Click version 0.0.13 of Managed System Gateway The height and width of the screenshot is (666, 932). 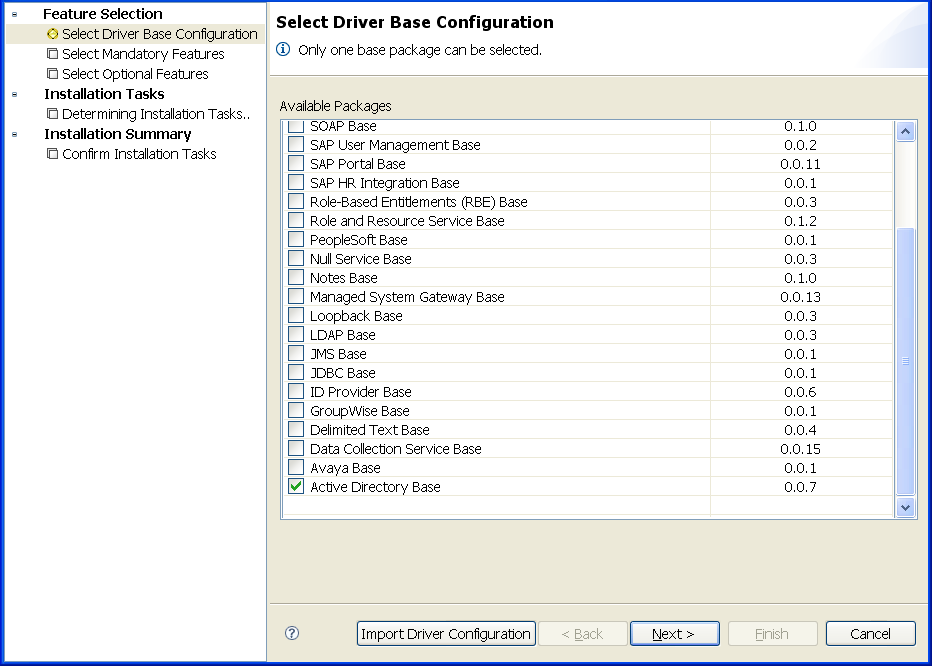point(800,297)
